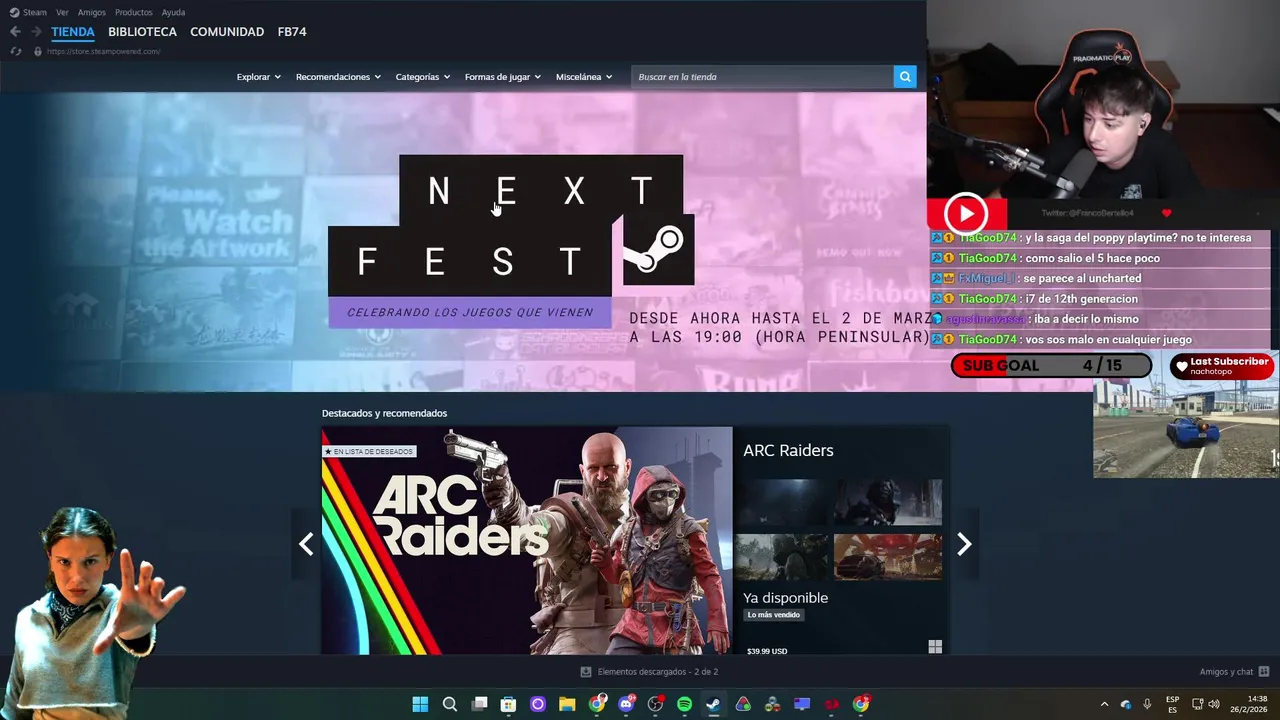The width and height of the screenshot is (1280, 720).
Task: Open the Productos menu
Action: (x=134, y=12)
